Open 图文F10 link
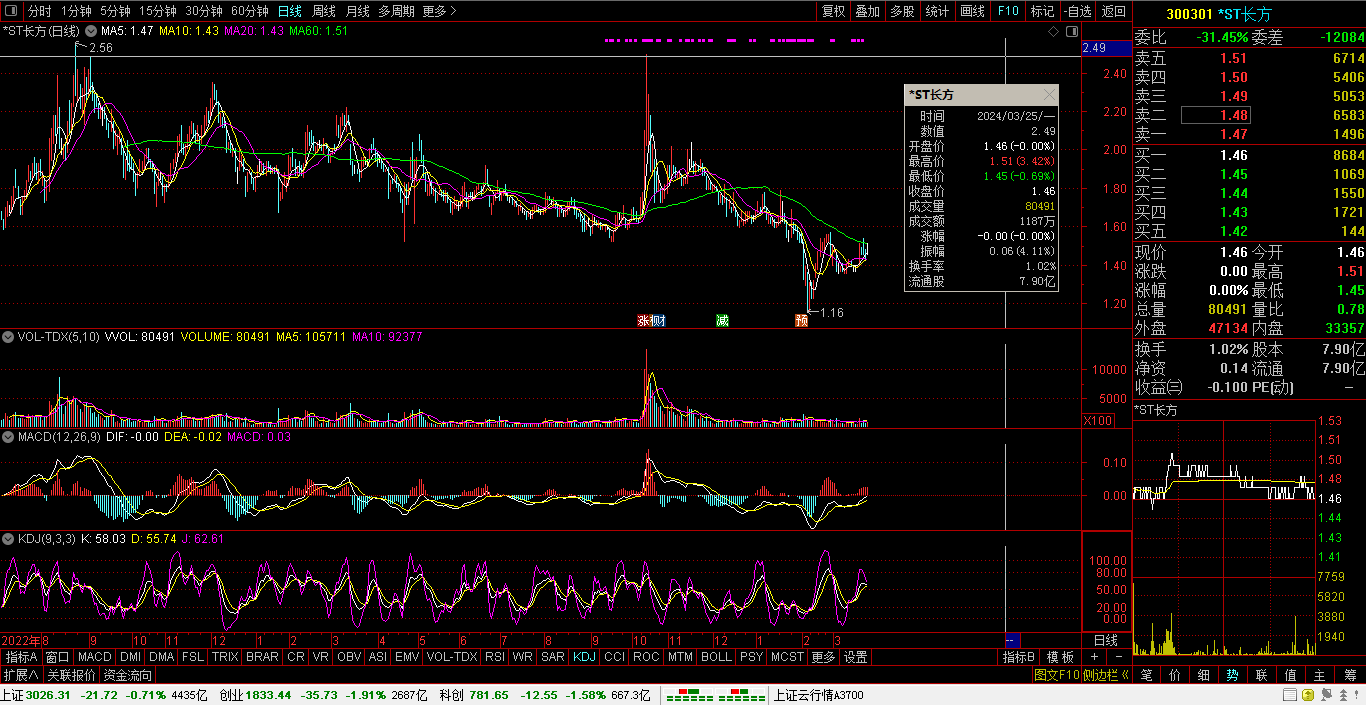 click(x=1057, y=676)
